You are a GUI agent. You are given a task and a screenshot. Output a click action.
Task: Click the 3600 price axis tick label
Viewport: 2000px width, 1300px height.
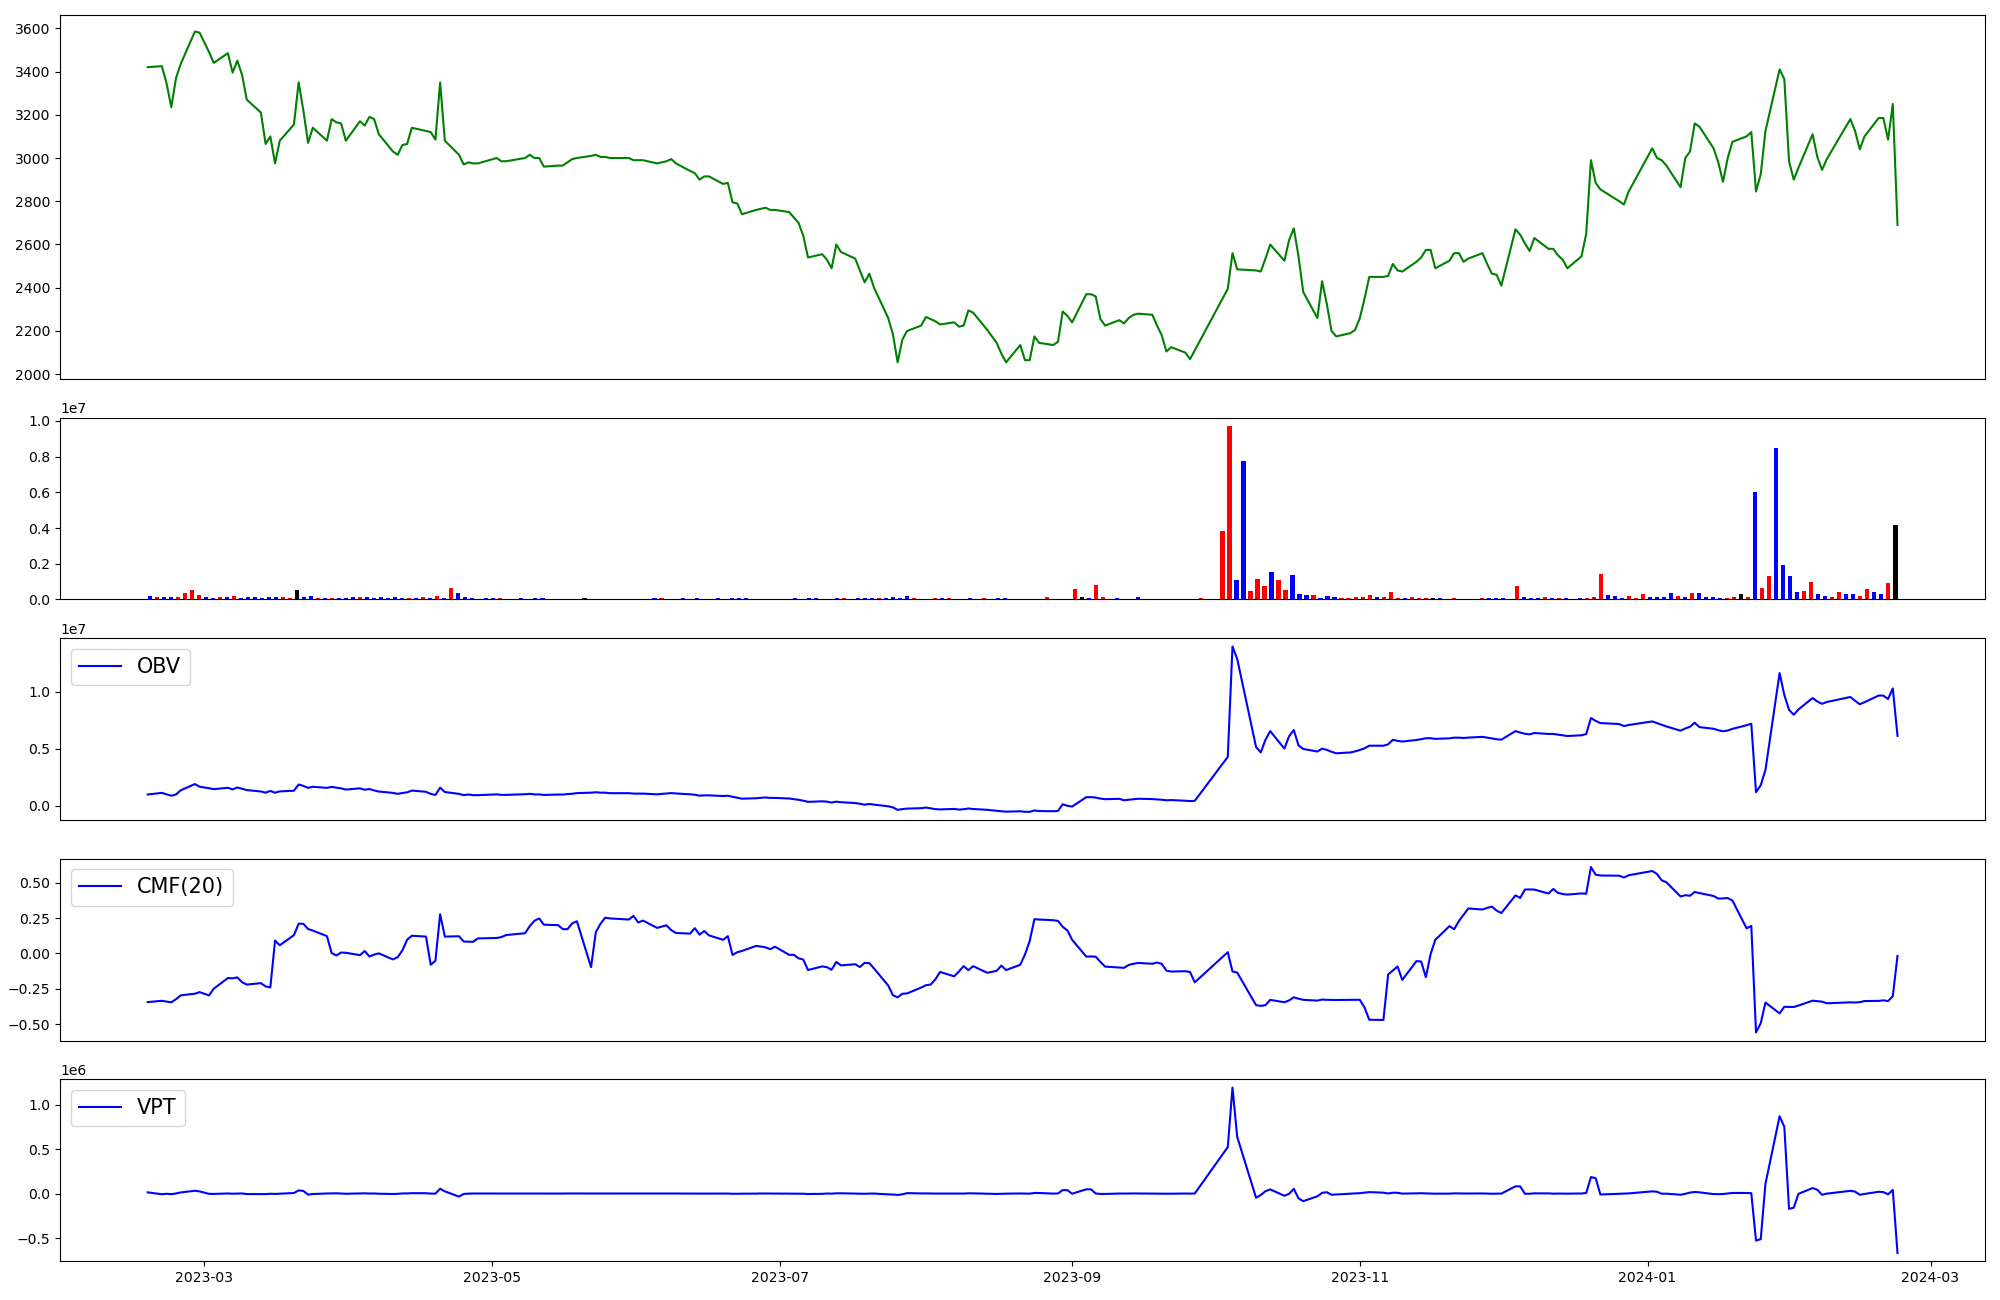click(32, 29)
